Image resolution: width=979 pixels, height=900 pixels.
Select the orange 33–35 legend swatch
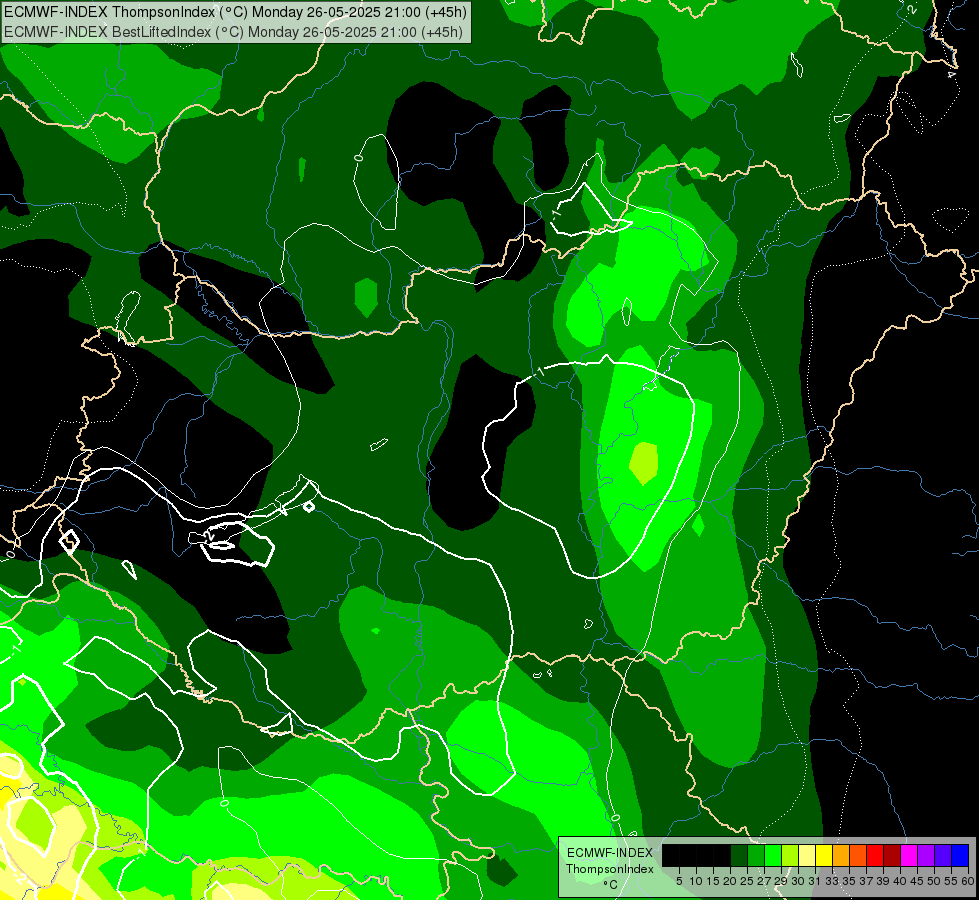point(841,855)
